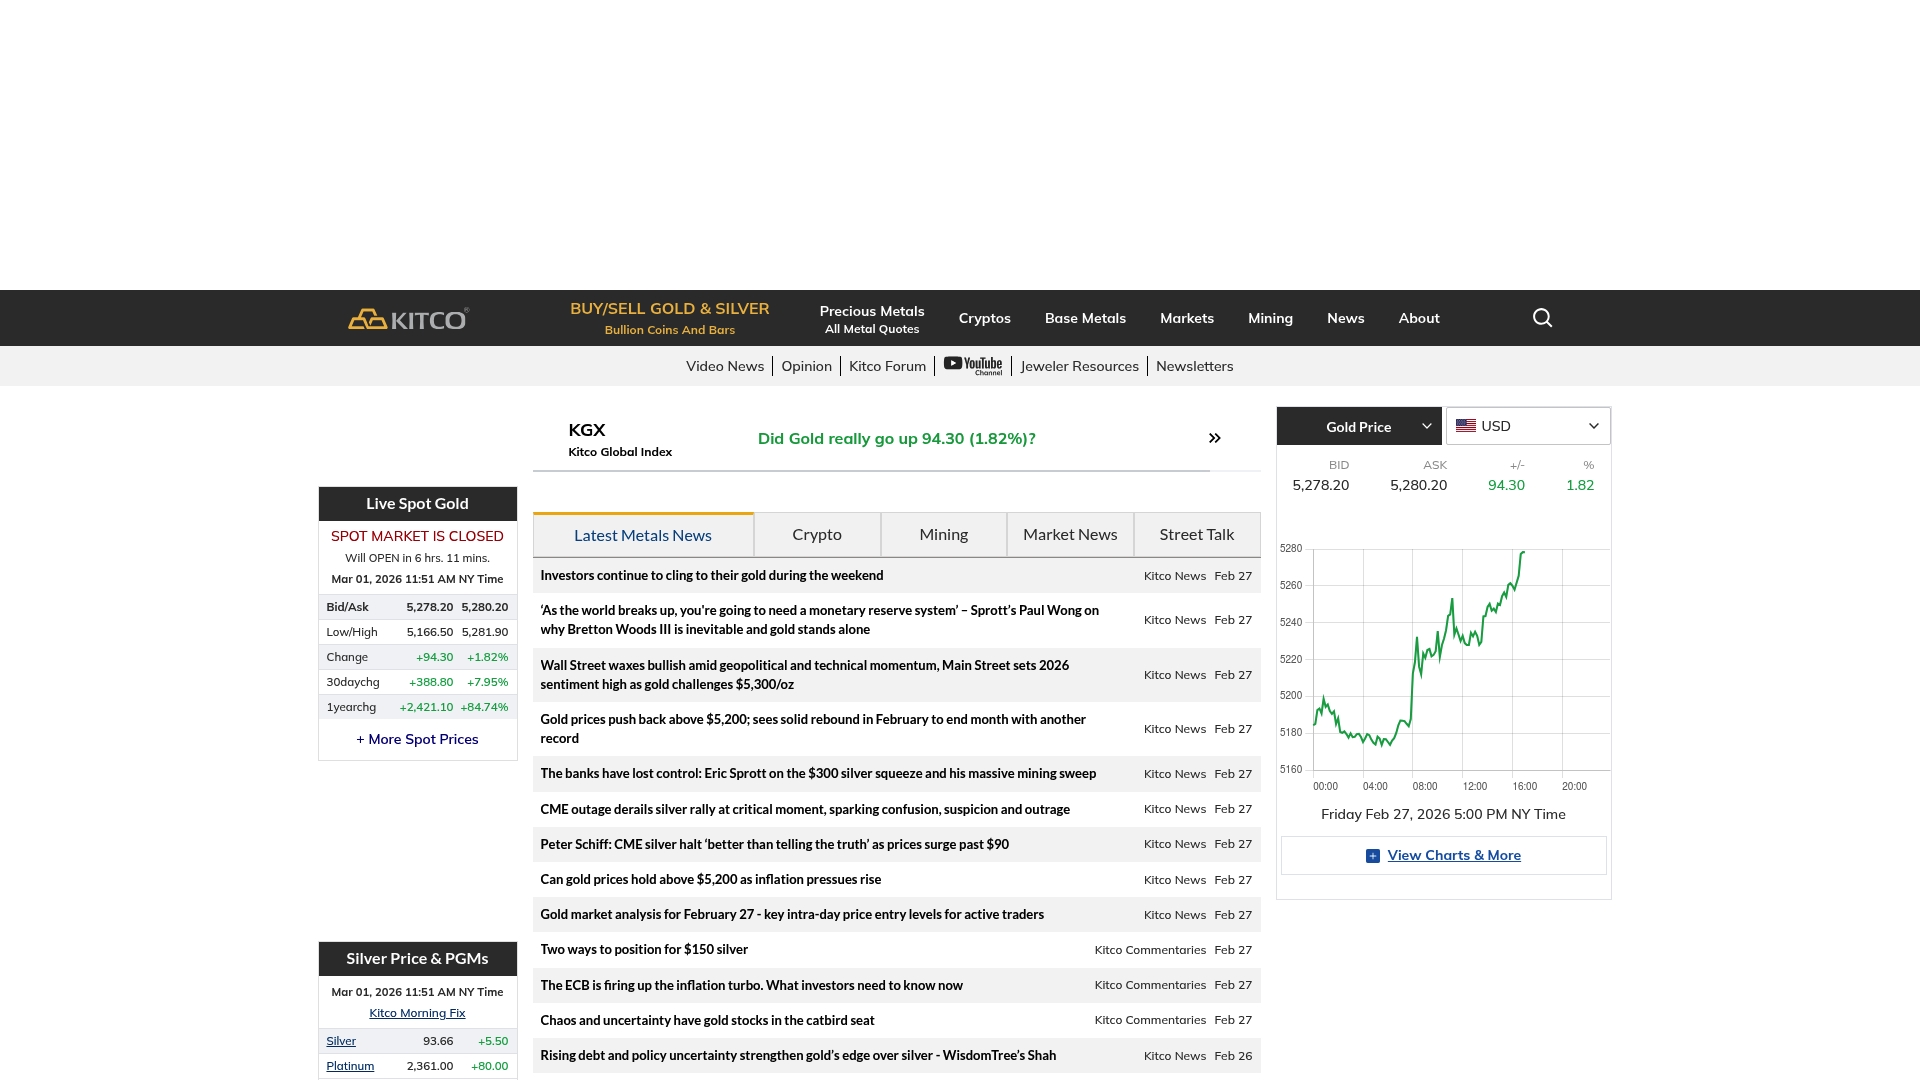
Task: Click Newsletters in the secondary navigation
Action: [x=1194, y=366]
